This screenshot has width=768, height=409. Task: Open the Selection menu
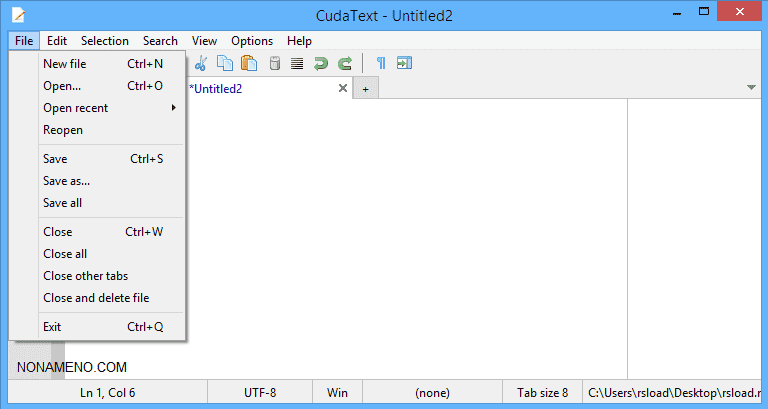(105, 41)
